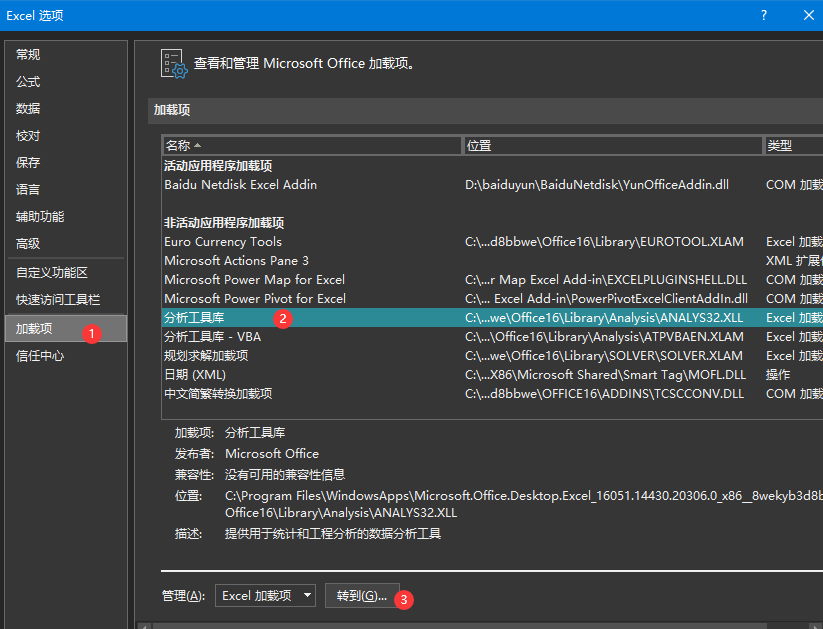Click publisher value Microsoft Office
The image size is (823, 629).
click(272, 454)
